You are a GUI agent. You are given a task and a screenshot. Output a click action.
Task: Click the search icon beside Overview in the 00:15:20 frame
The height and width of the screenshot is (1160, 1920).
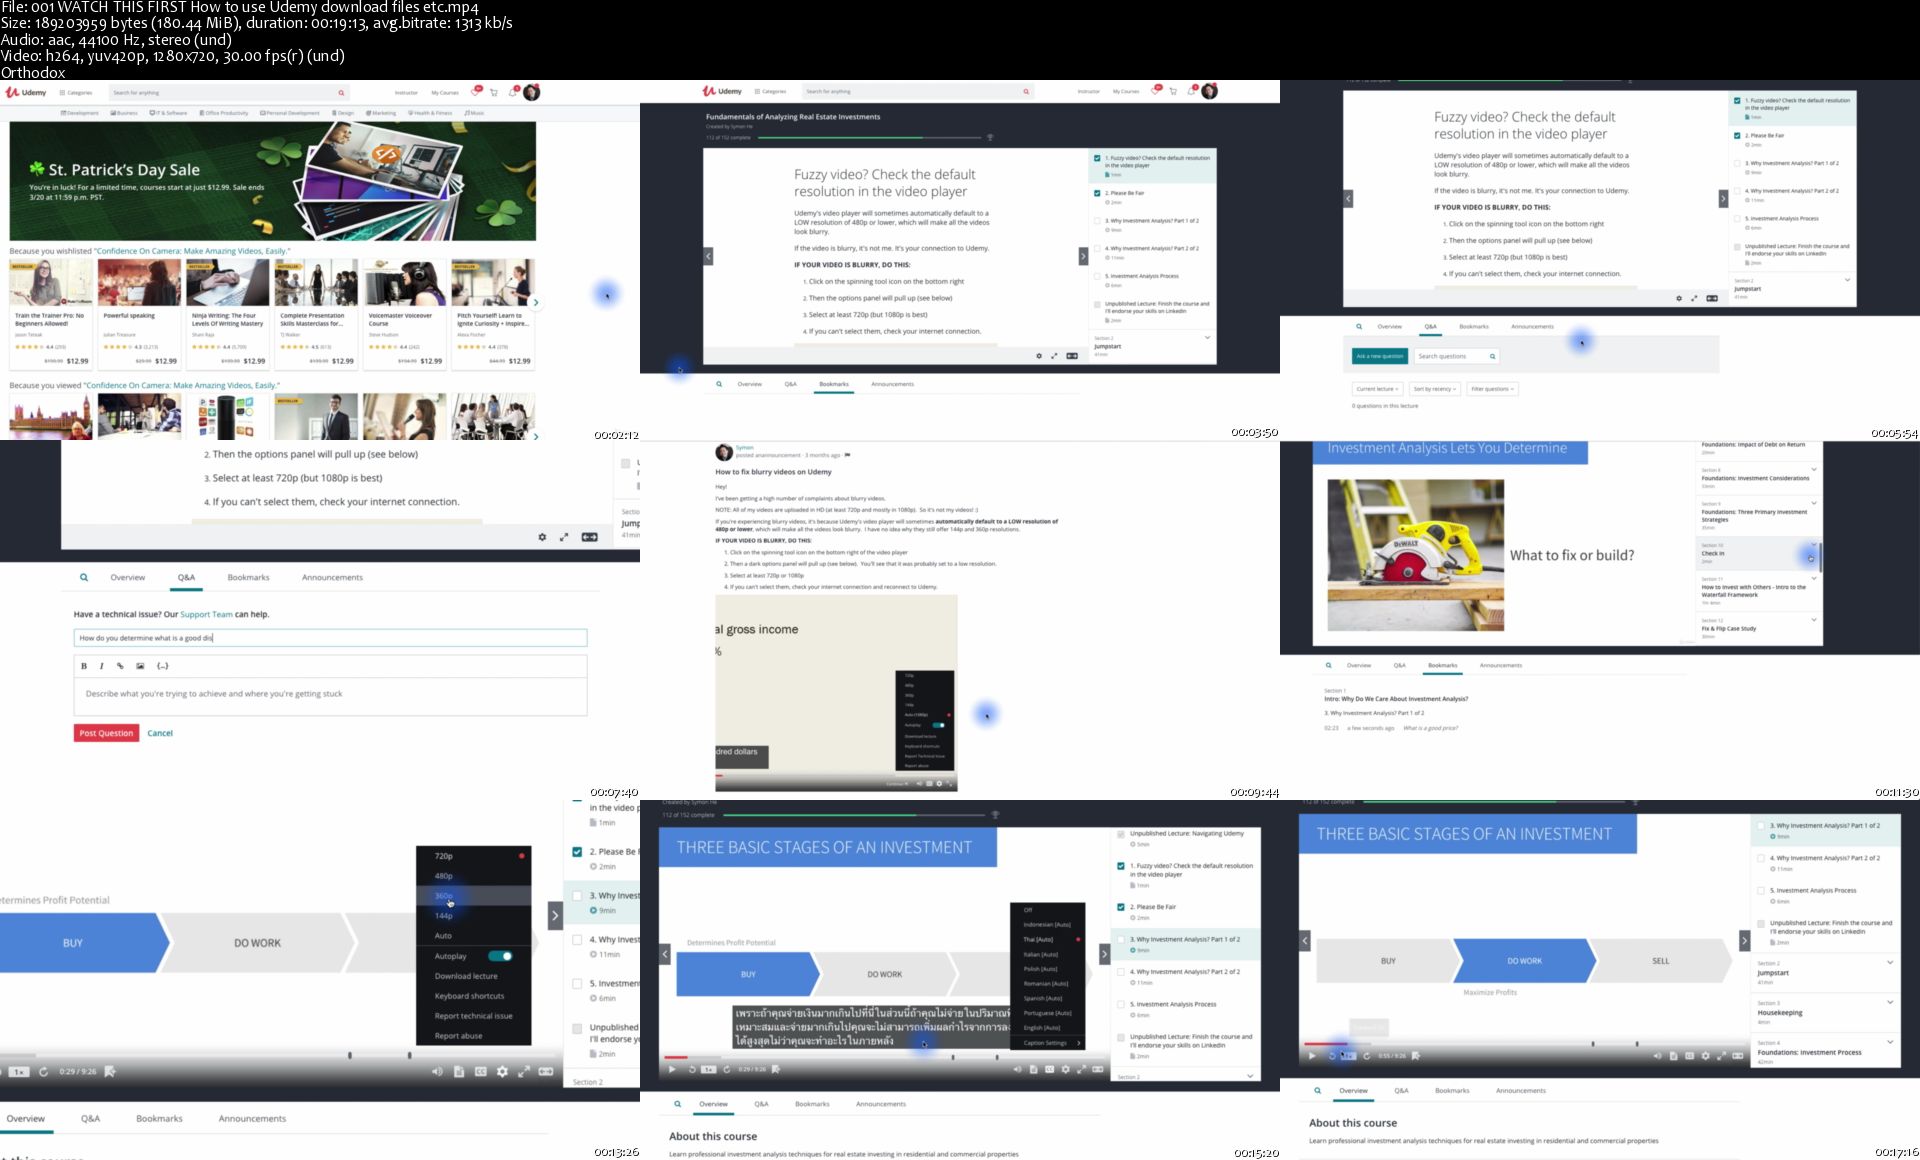click(x=678, y=1104)
